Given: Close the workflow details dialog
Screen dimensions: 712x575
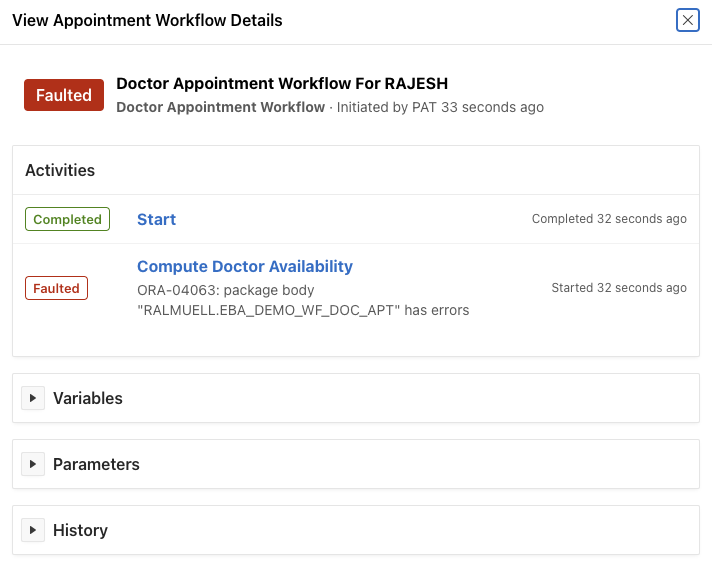Looking at the screenshot, I should tap(687, 20).
